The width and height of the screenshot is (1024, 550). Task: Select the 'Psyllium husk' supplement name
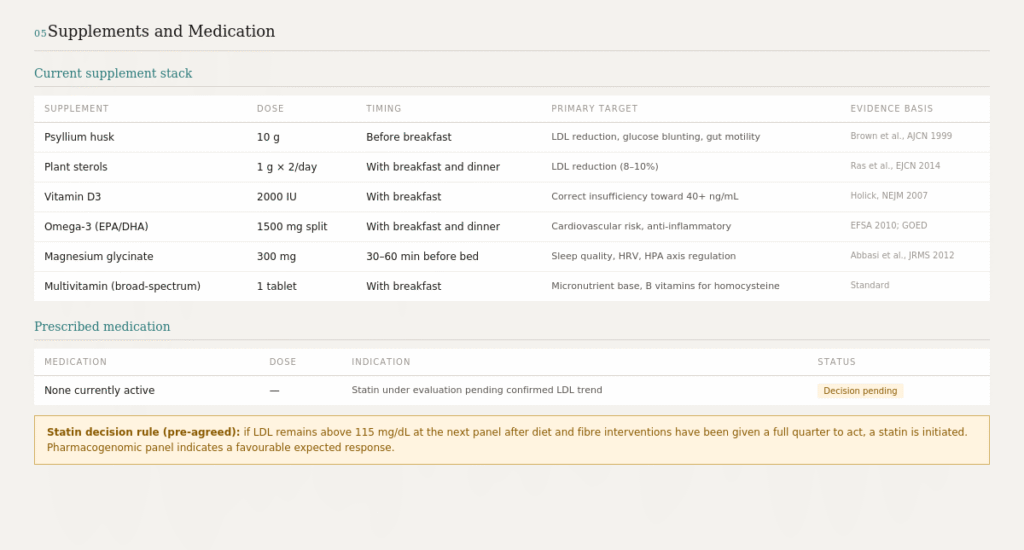(x=79, y=137)
